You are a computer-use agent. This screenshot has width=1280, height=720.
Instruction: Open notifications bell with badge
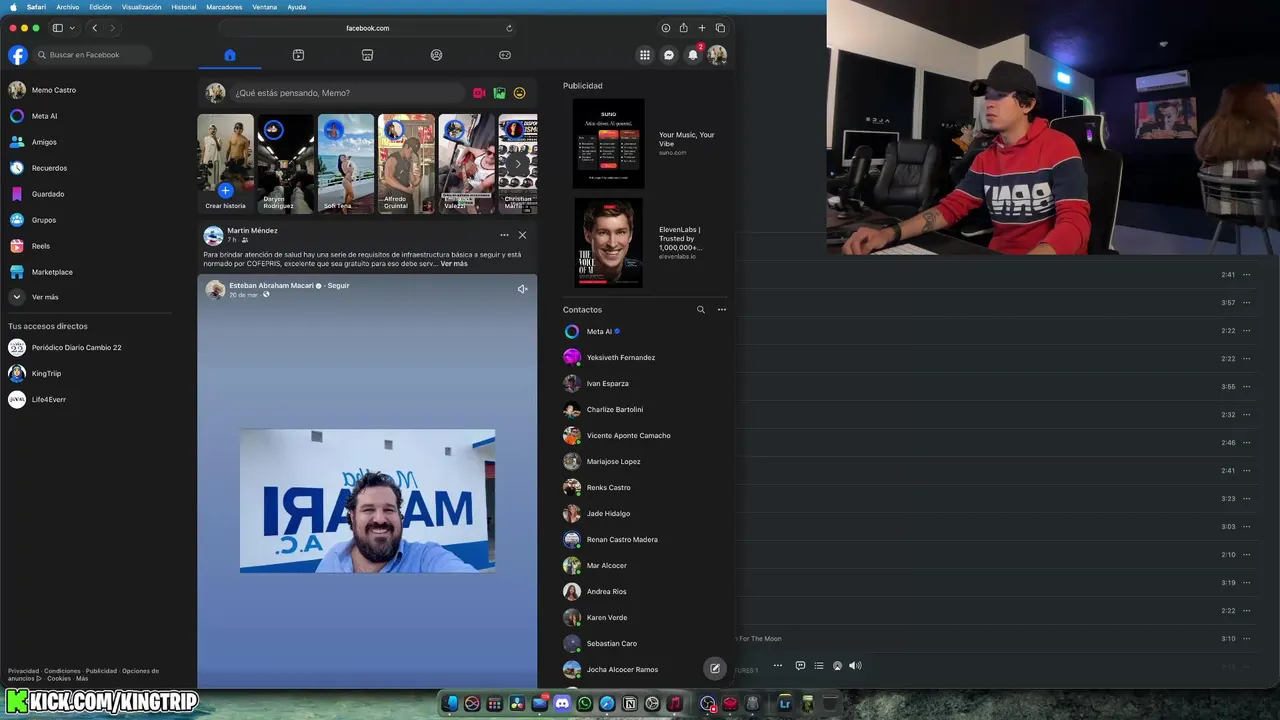(x=693, y=55)
